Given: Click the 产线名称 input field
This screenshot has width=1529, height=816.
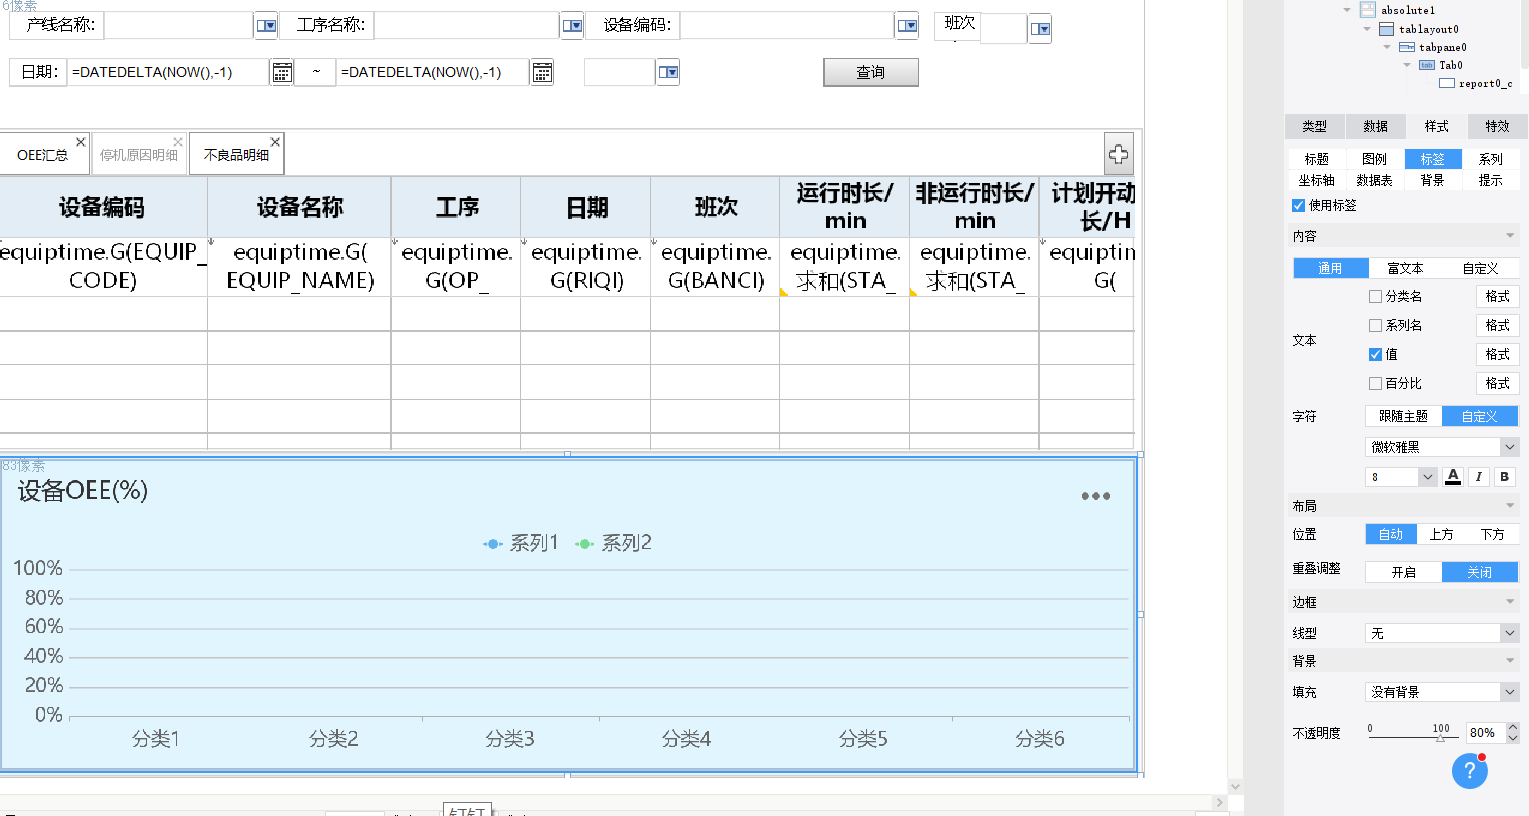Looking at the screenshot, I should tap(178, 25).
